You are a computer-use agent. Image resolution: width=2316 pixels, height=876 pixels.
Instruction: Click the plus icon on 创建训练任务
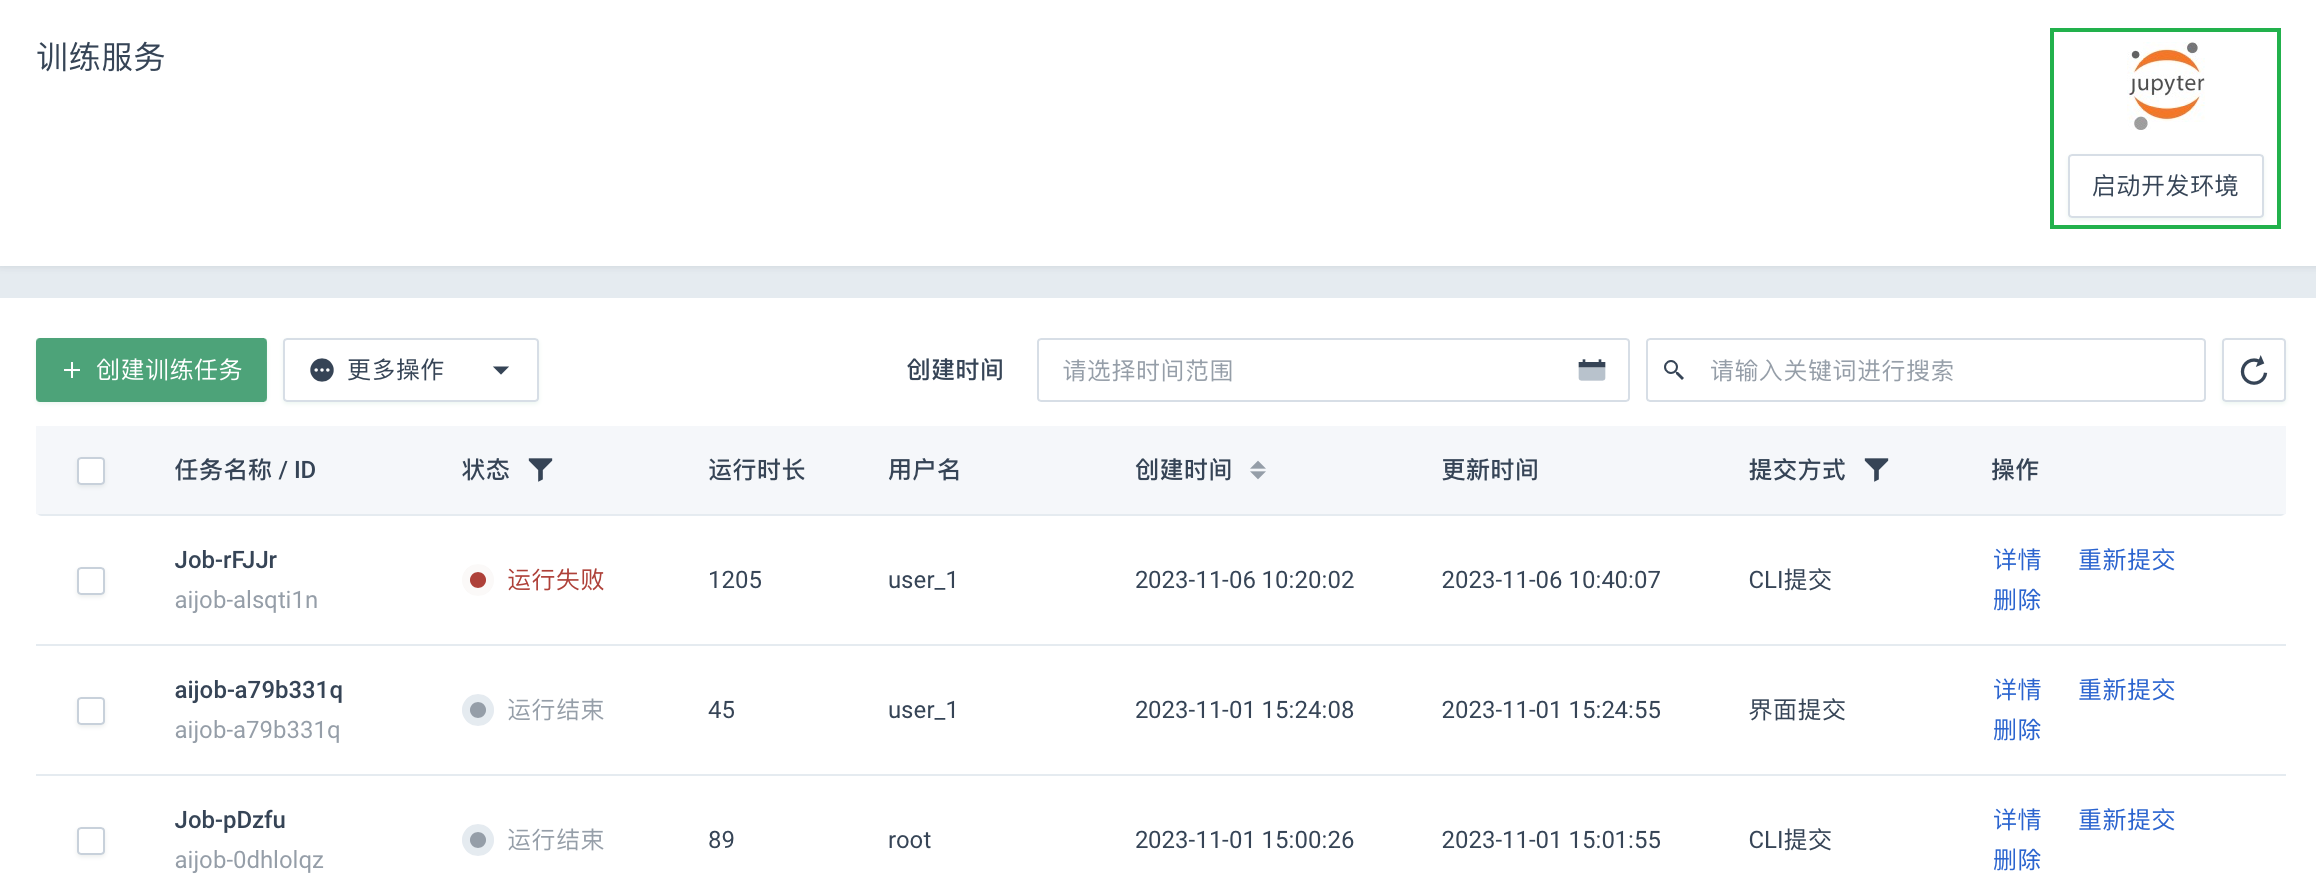click(72, 370)
